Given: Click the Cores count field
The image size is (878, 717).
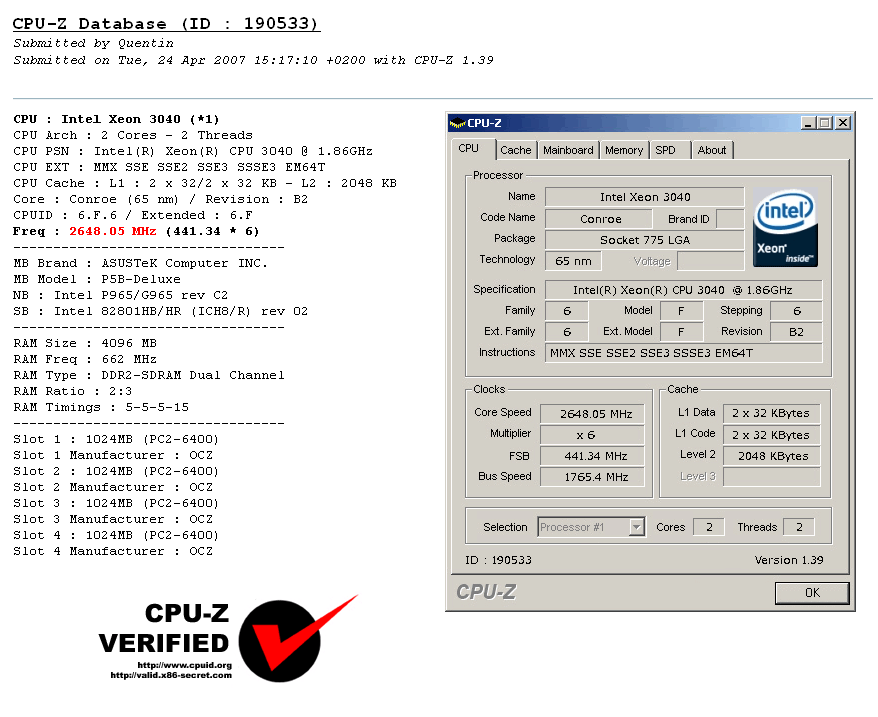Looking at the screenshot, I should pos(708,527).
